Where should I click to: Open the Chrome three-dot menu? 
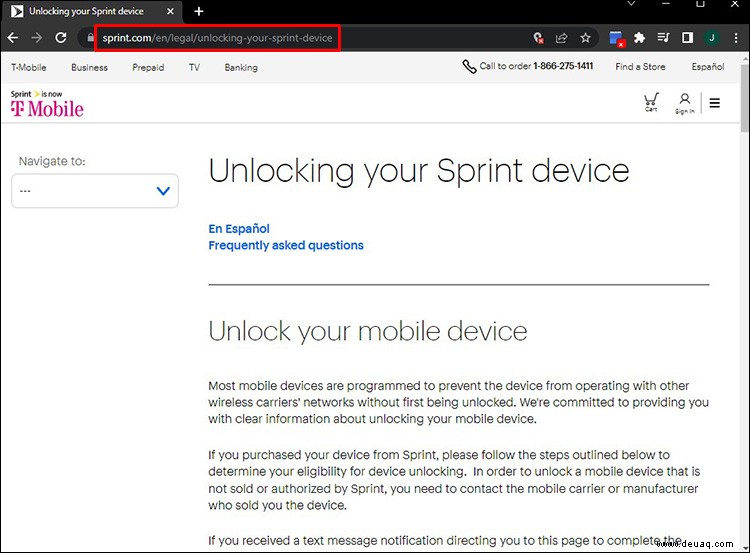coord(736,38)
